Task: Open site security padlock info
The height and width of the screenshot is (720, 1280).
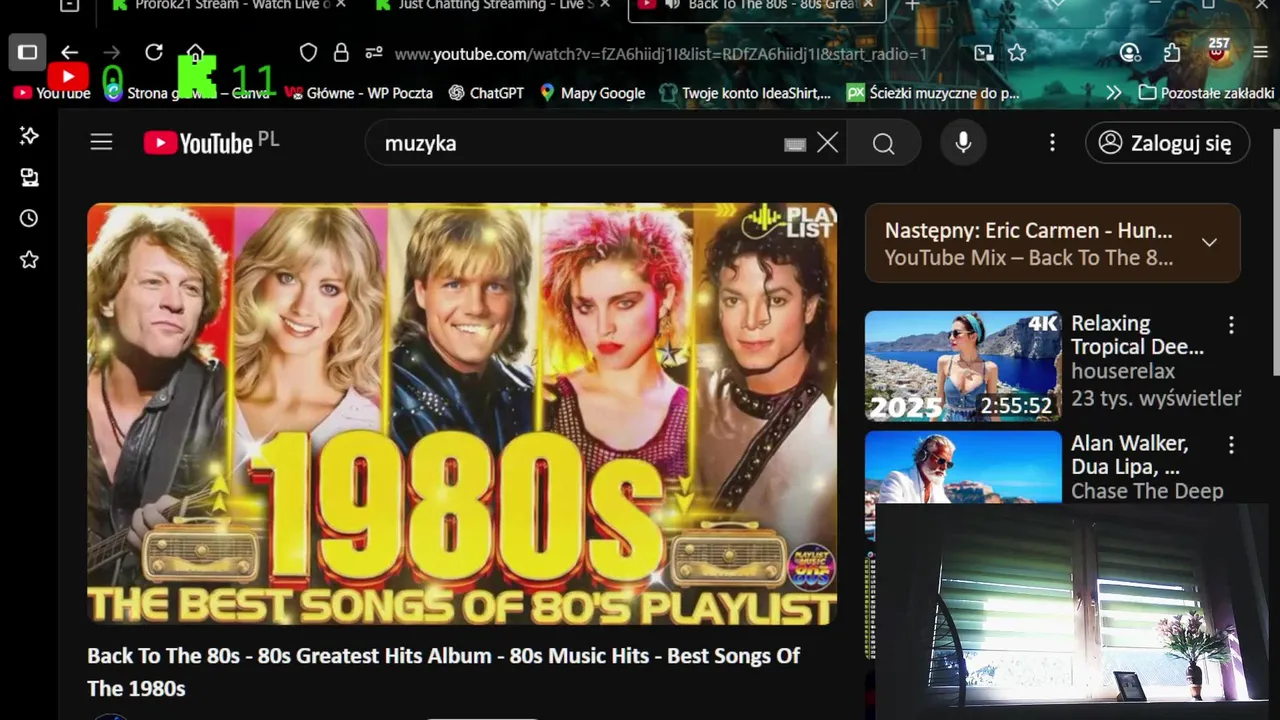Action: click(x=341, y=53)
